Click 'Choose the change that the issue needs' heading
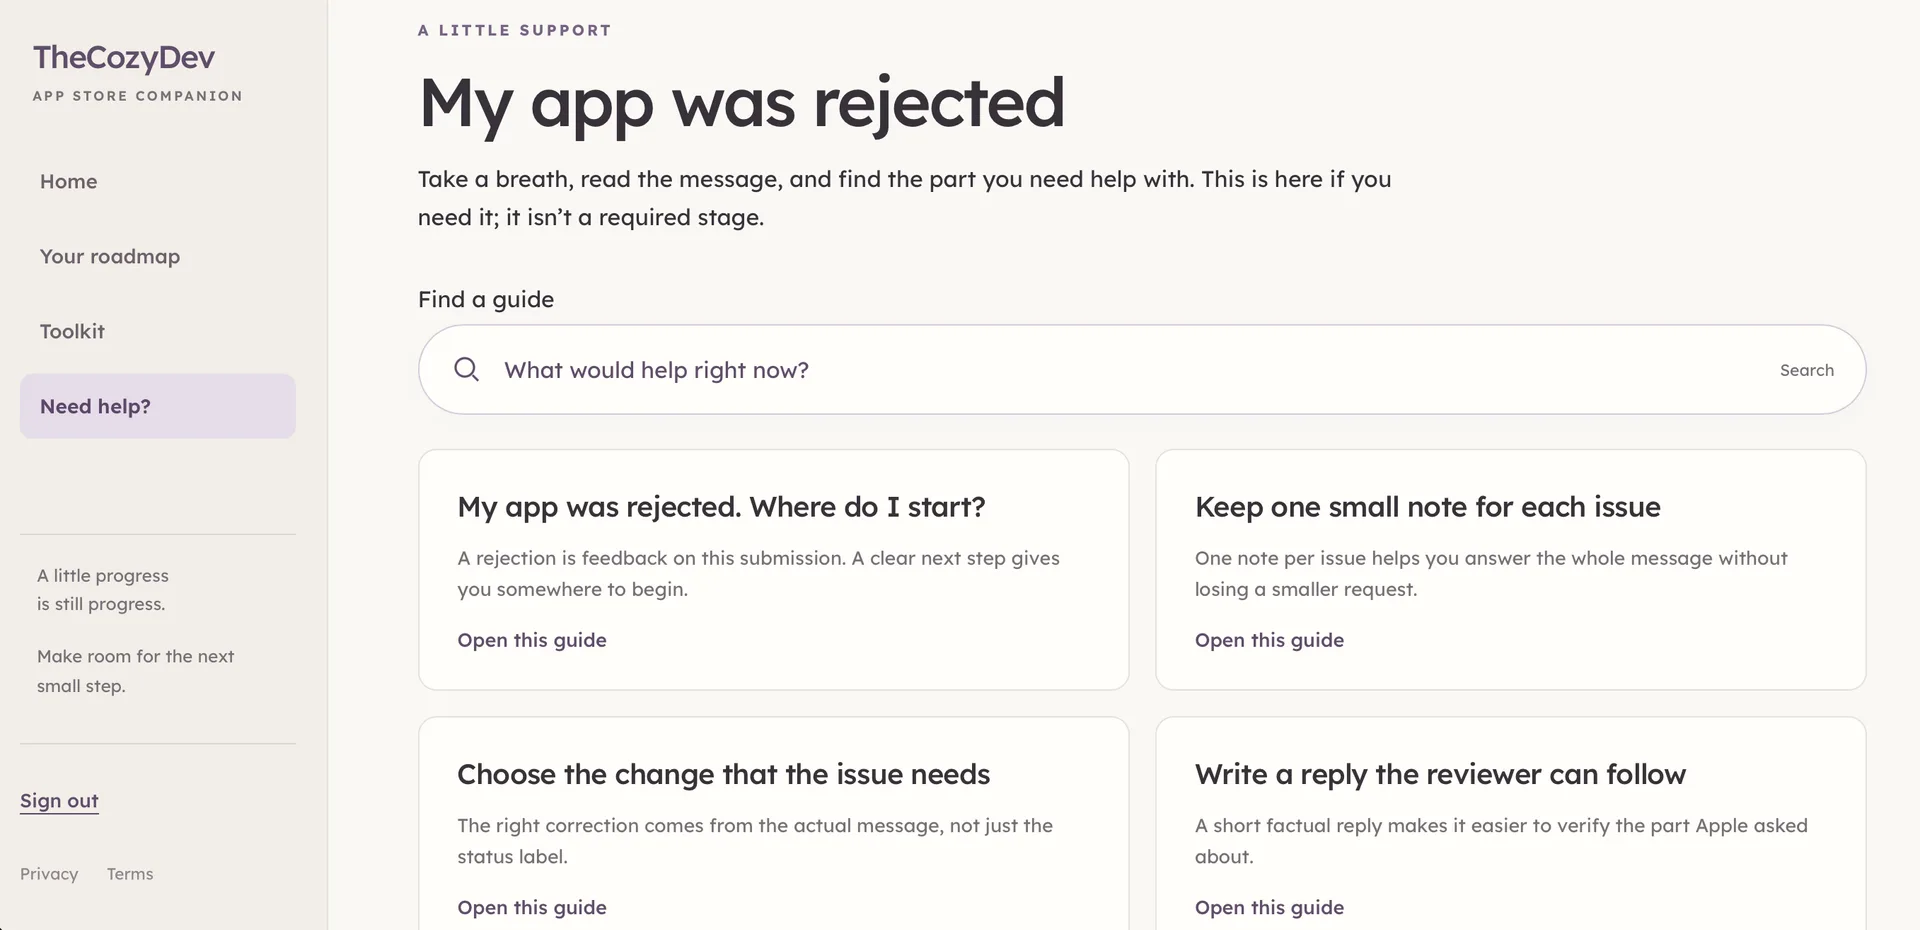 click(724, 774)
